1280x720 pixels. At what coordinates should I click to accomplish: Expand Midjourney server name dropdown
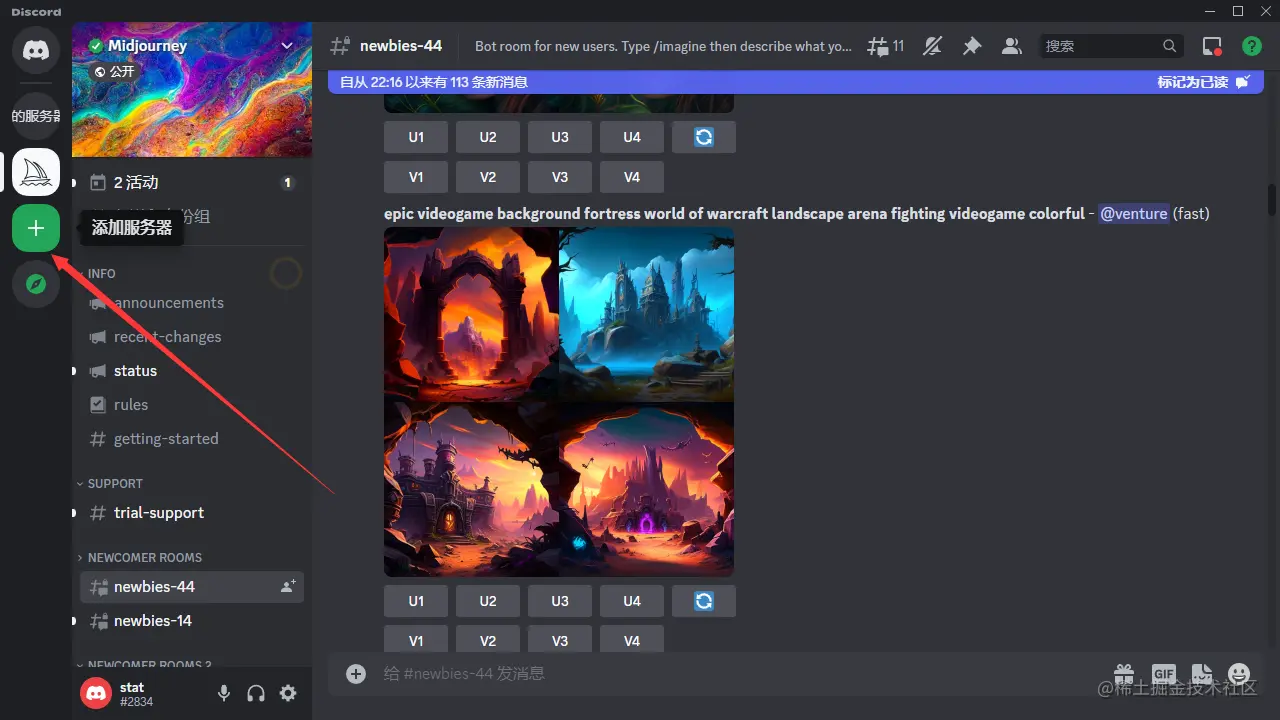pos(287,46)
